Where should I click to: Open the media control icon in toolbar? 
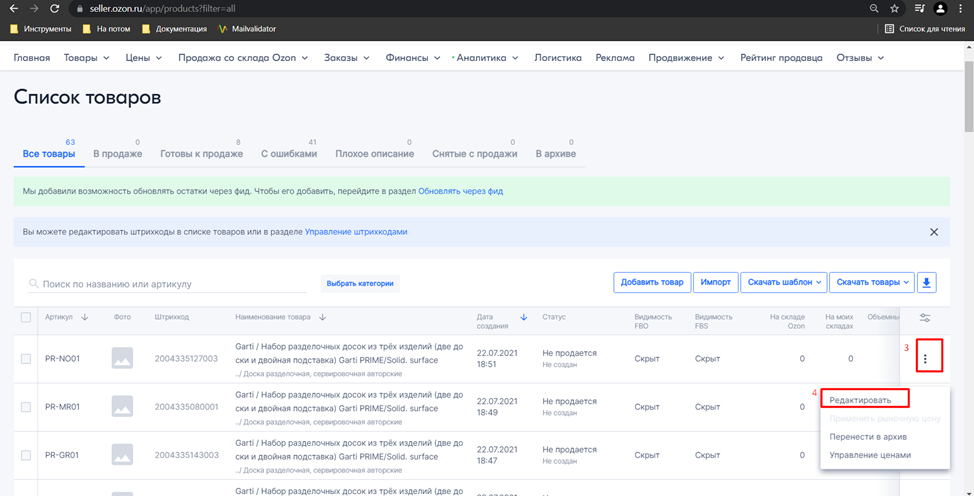(919, 9)
